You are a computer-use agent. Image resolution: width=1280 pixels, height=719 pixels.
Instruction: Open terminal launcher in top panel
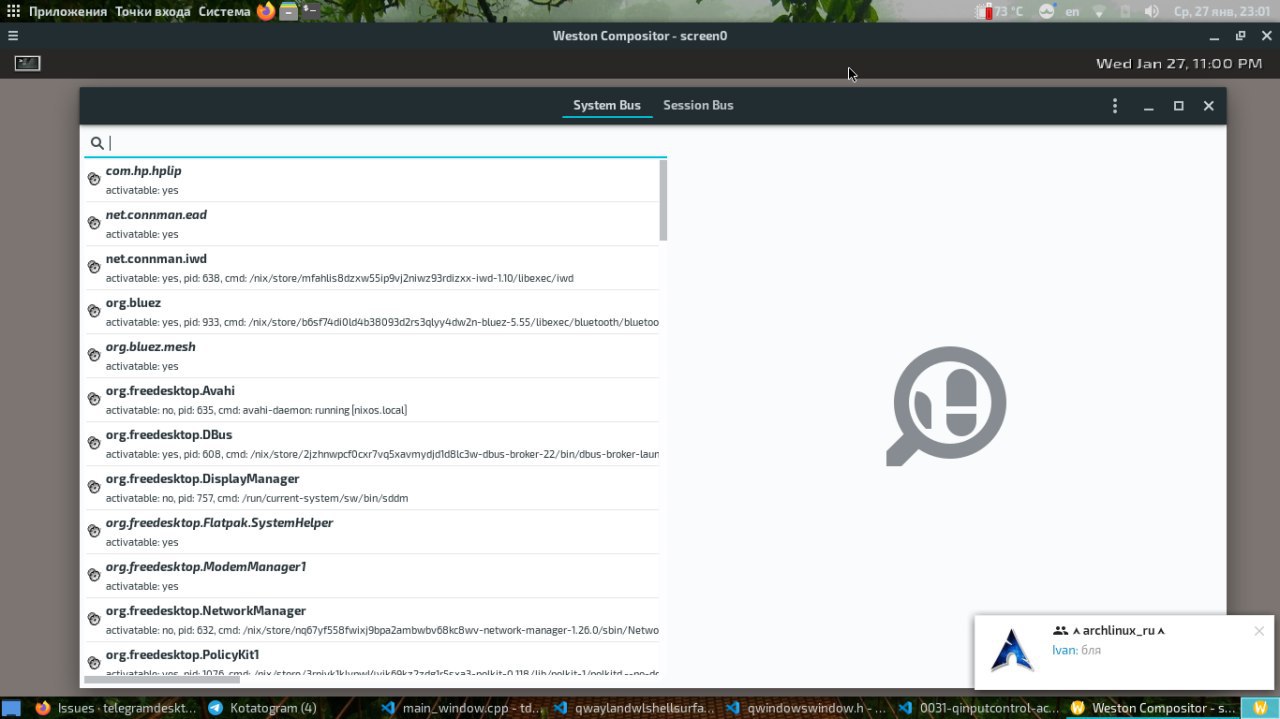click(311, 12)
